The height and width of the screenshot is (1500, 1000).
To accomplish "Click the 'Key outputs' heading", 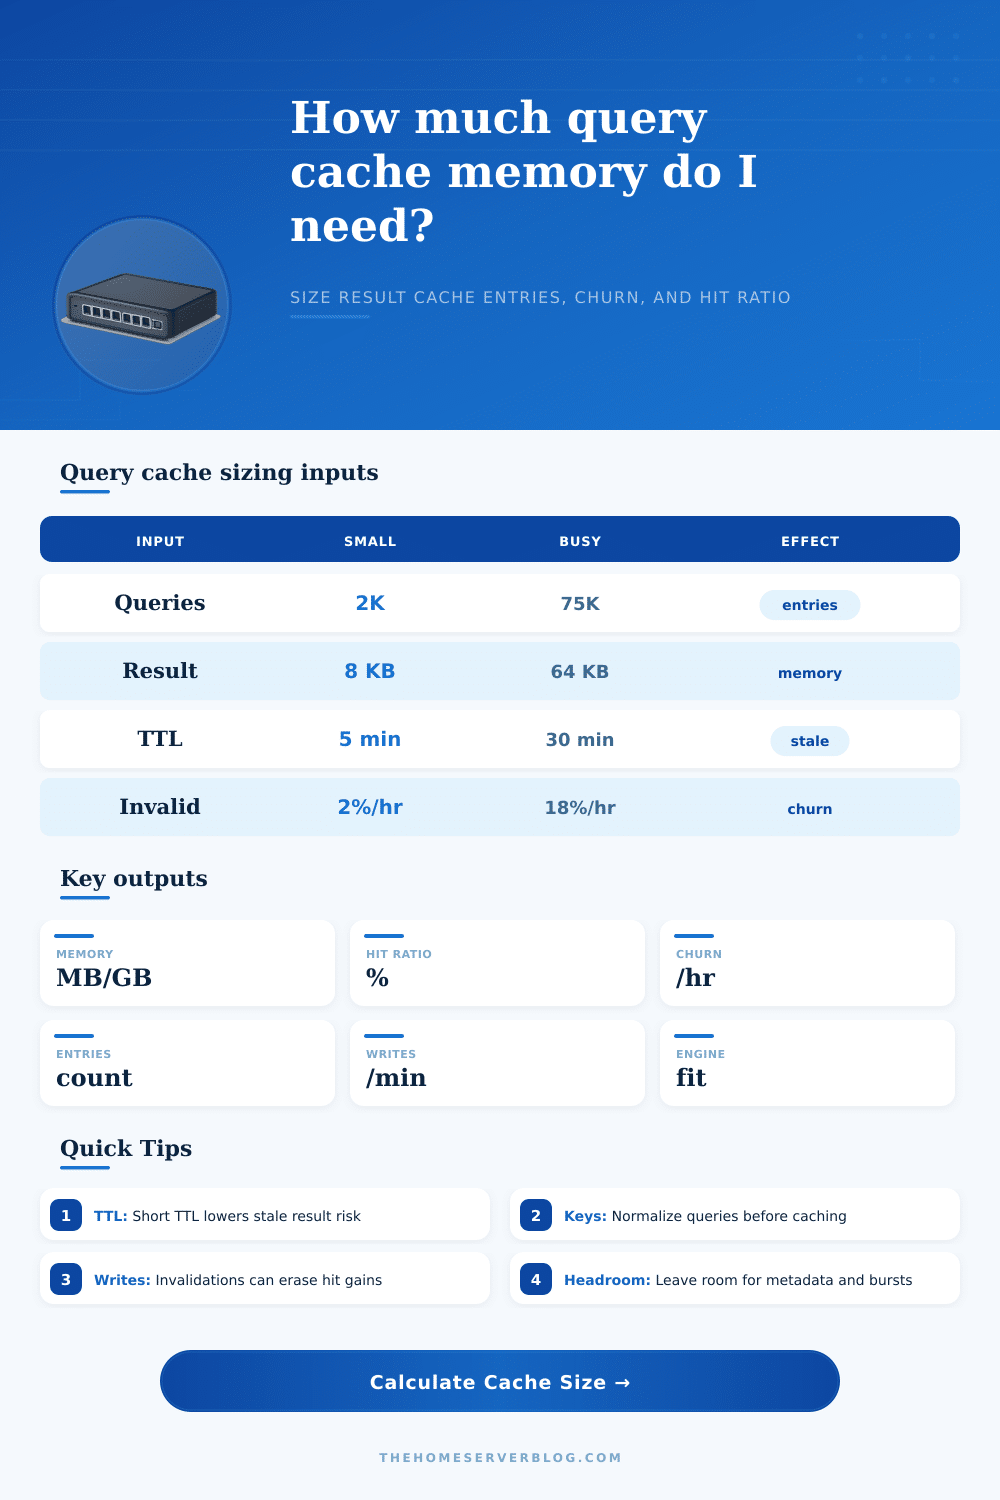I will click(x=134, y=878).
